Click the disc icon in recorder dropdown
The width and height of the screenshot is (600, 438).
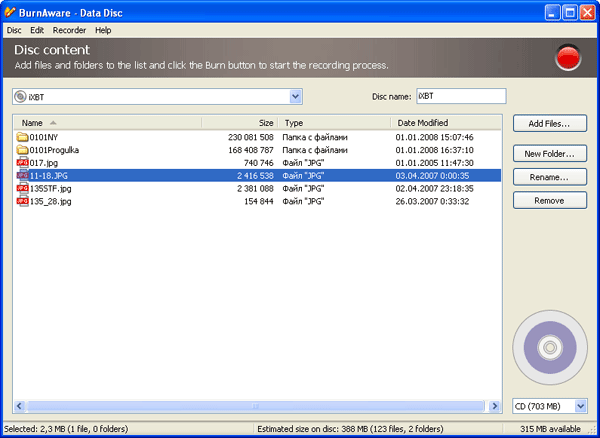tap(20, 97)
